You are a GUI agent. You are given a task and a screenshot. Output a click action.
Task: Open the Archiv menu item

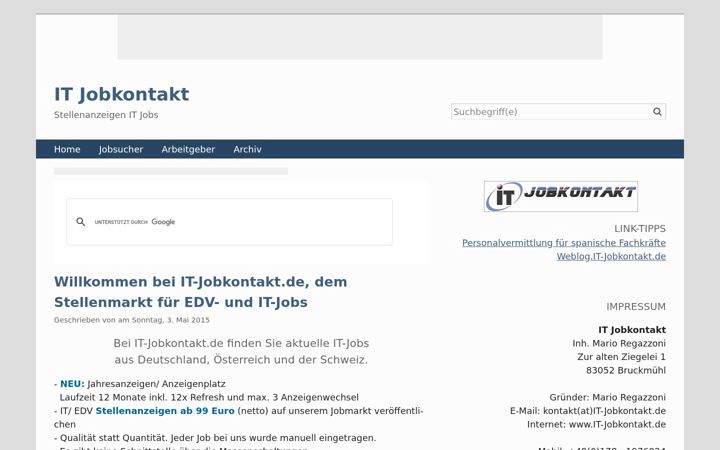coord(248,149)
